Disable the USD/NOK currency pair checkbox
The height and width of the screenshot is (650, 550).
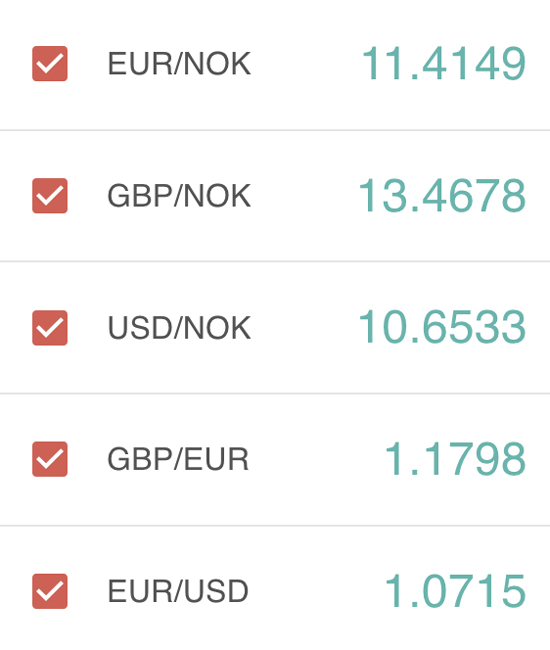[x=50, y=327]
